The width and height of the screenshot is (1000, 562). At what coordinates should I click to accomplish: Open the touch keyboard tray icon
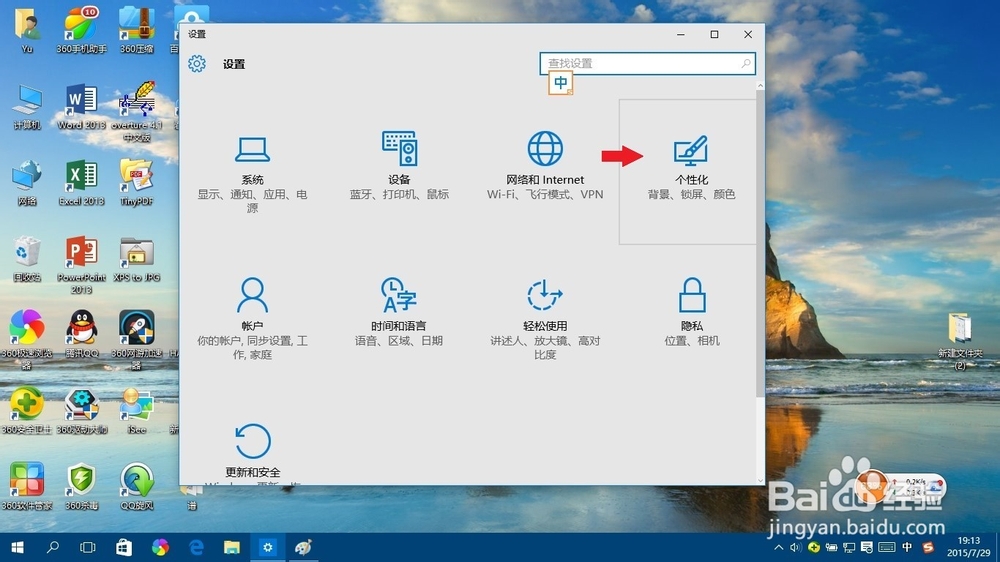pyautogui.click(x=886, y=547)
